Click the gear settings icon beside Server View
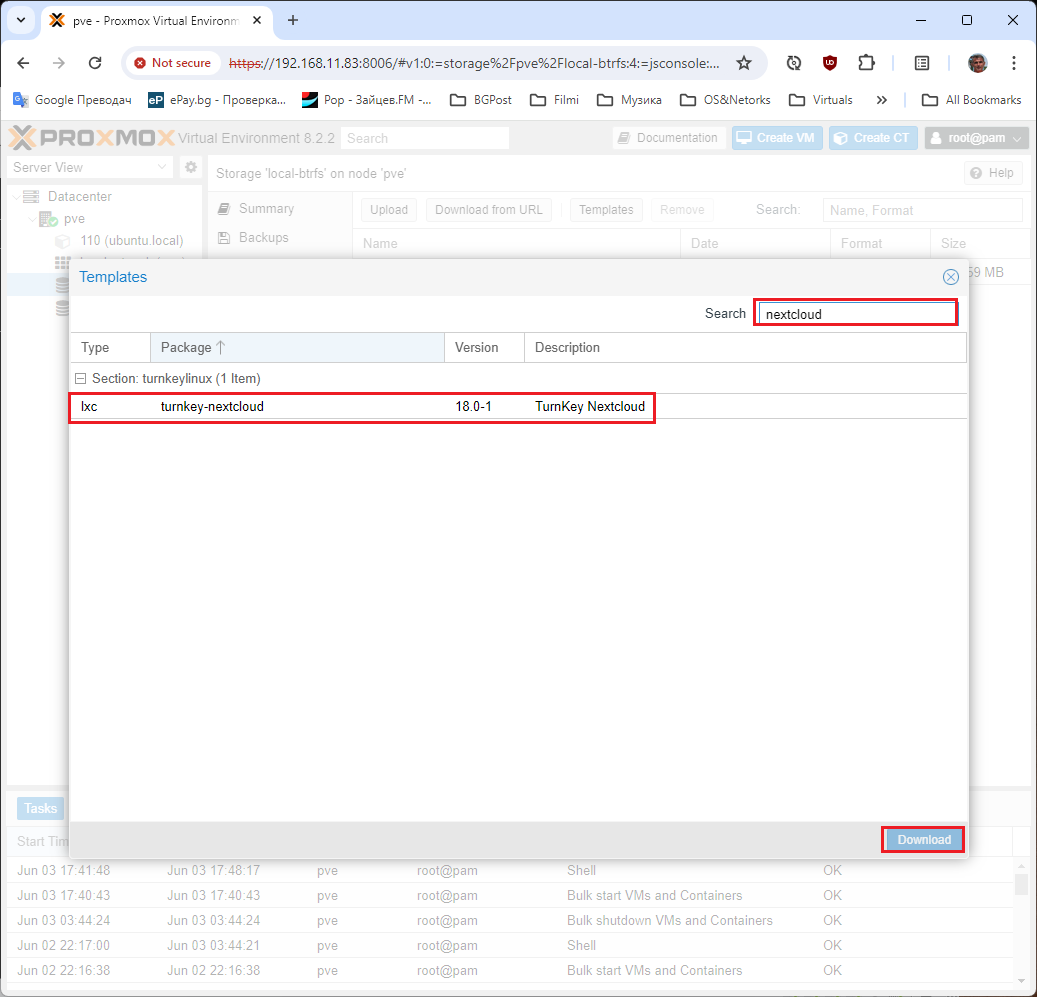The width and height of the screenshot is (1037, 997). coord(190,167)
